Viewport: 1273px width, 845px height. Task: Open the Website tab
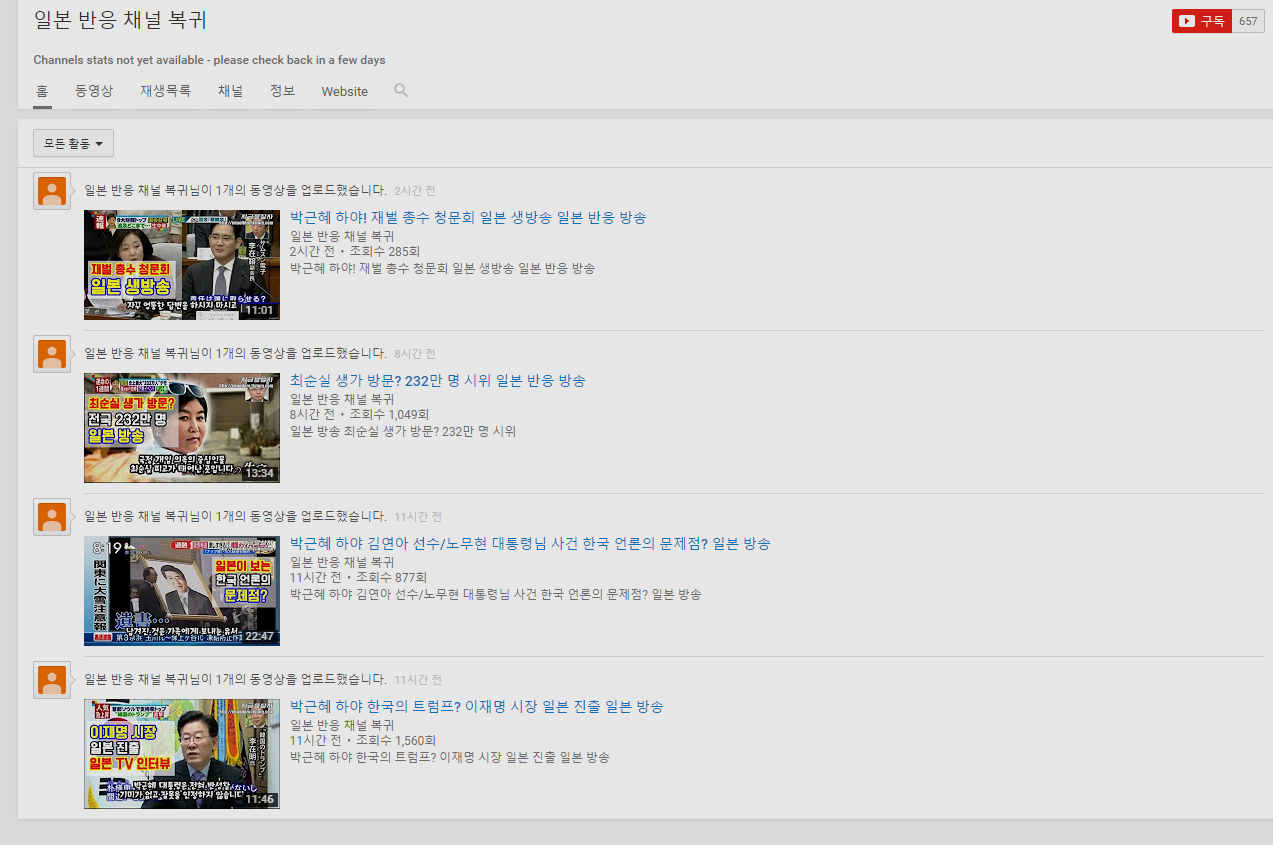tap(344, 91)
